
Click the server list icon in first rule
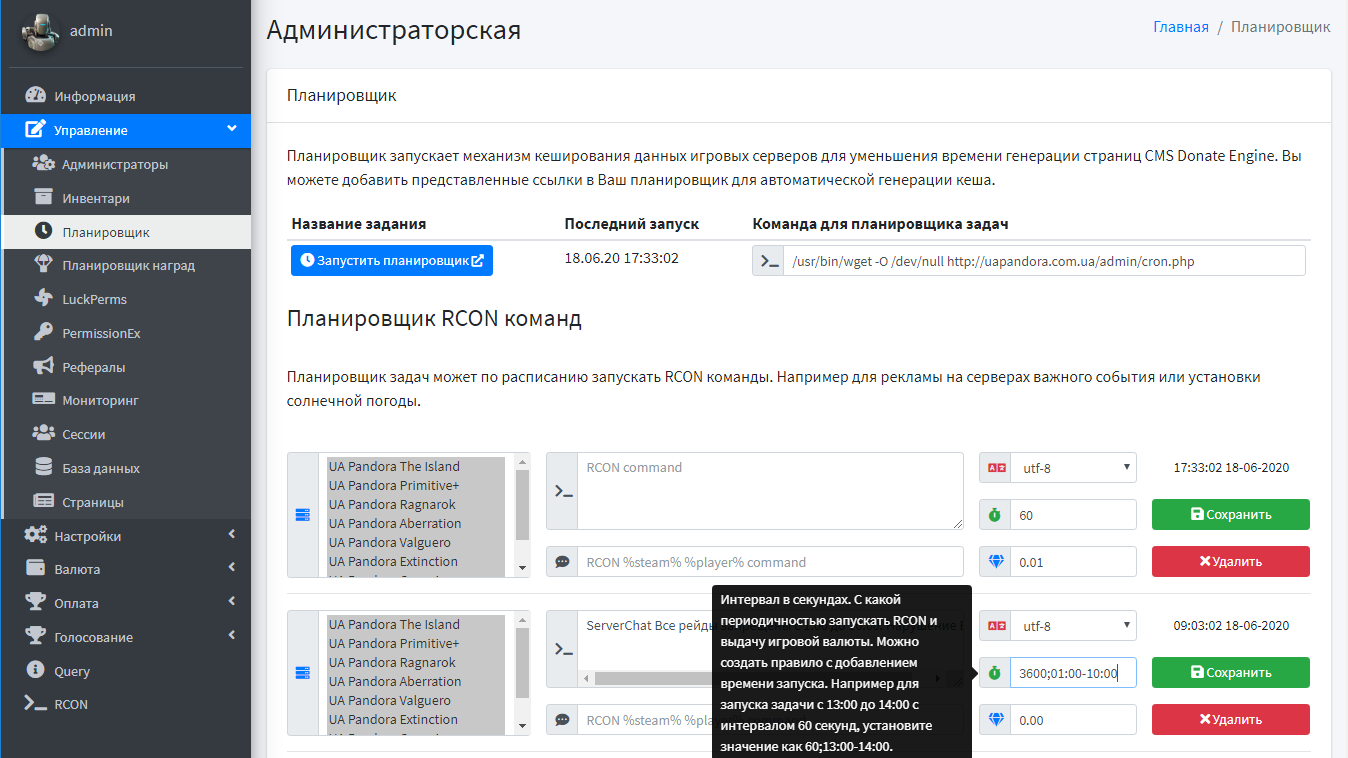click(303, 515)
